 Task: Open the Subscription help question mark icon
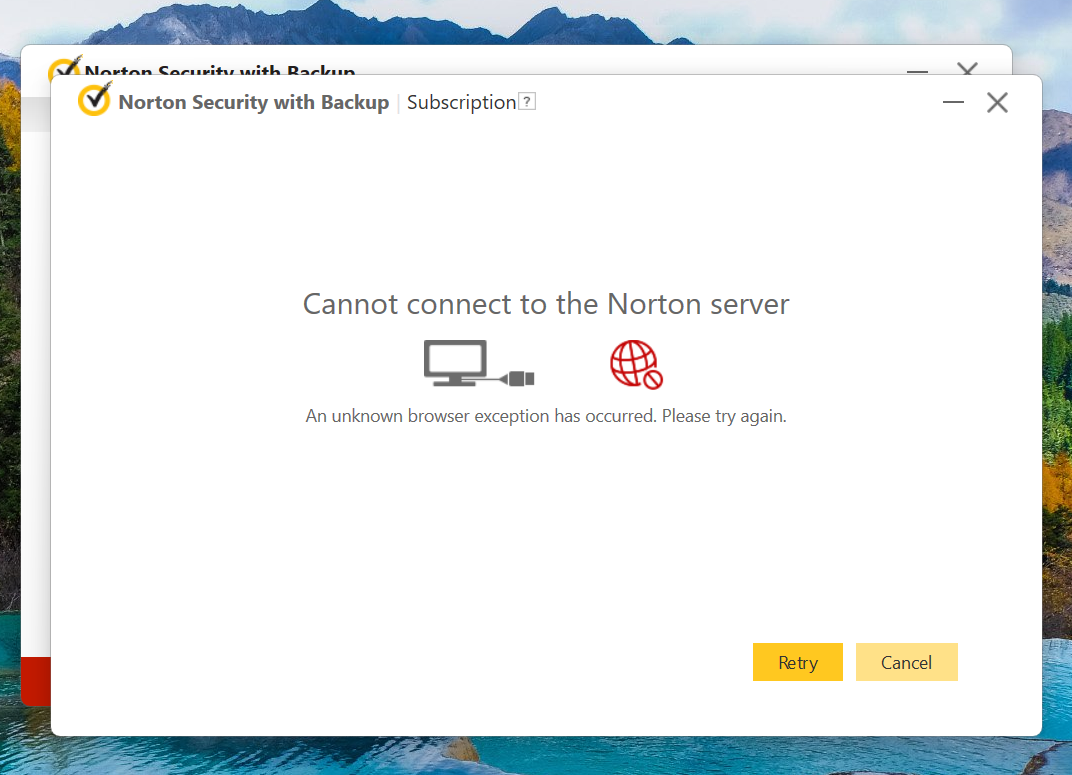[526, 102]
